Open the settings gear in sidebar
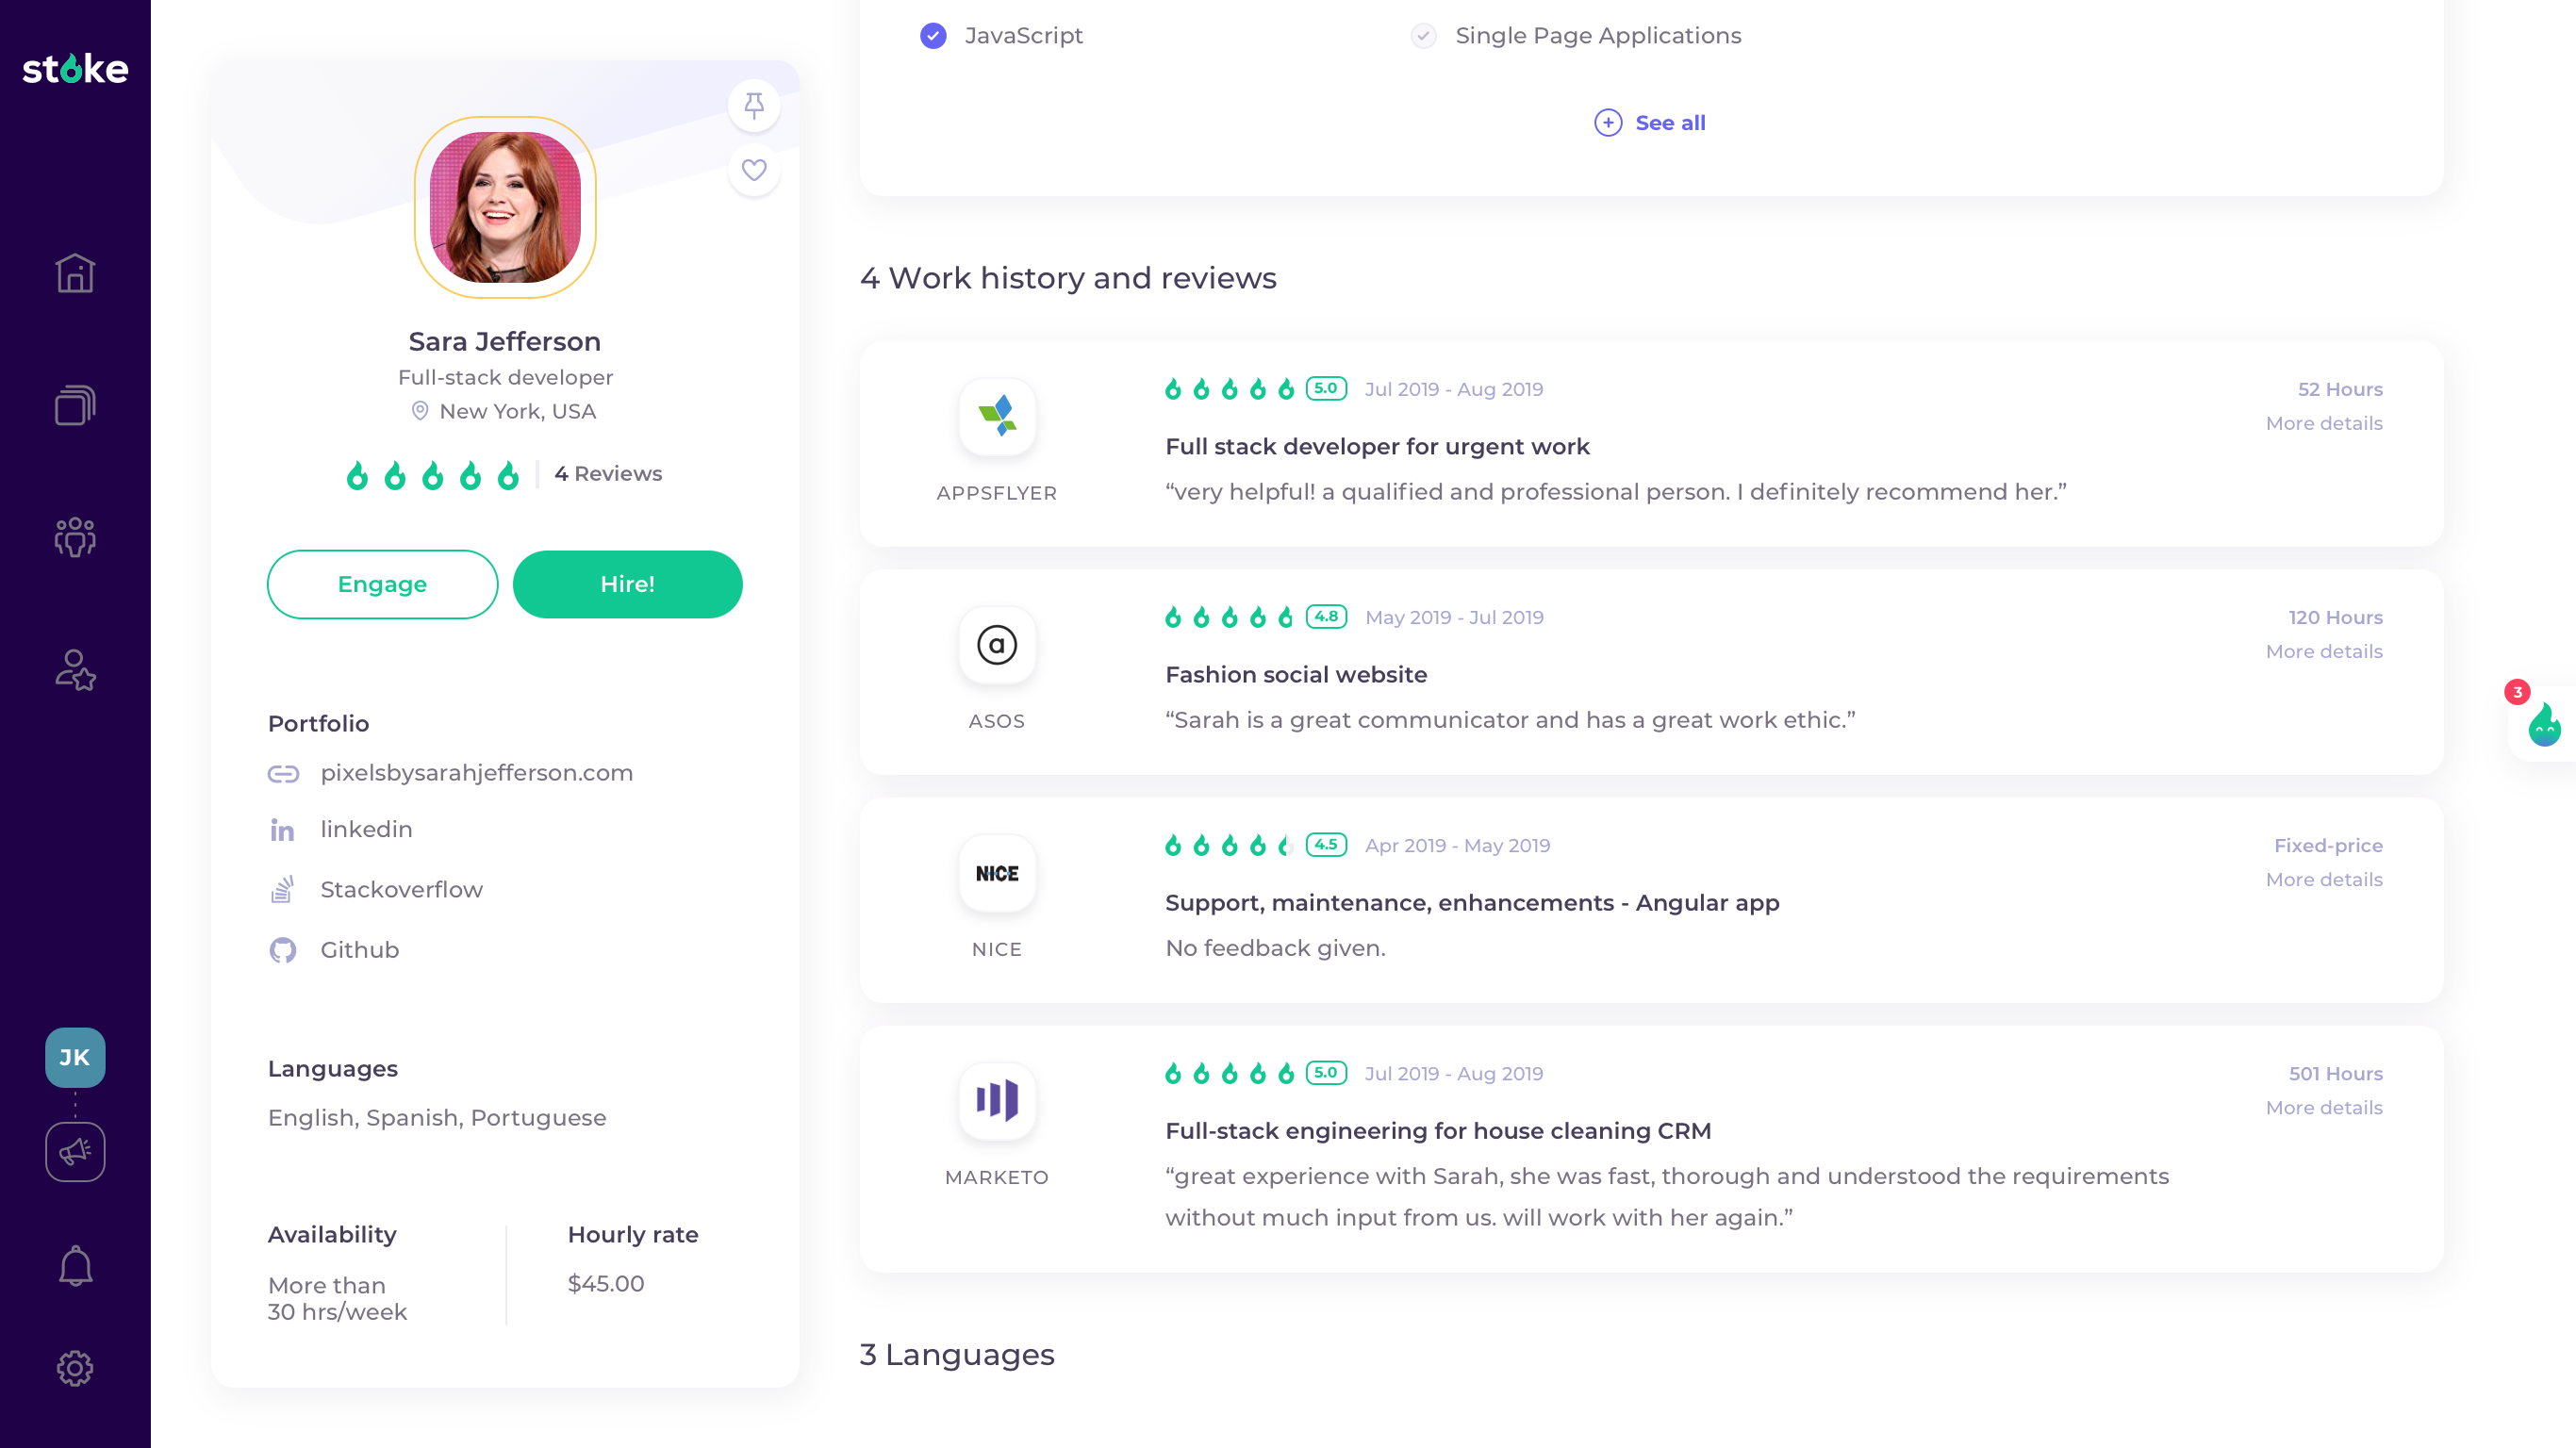Screen dimensions: 2576x1448 pyautogui.click(x=75, y=1368)
